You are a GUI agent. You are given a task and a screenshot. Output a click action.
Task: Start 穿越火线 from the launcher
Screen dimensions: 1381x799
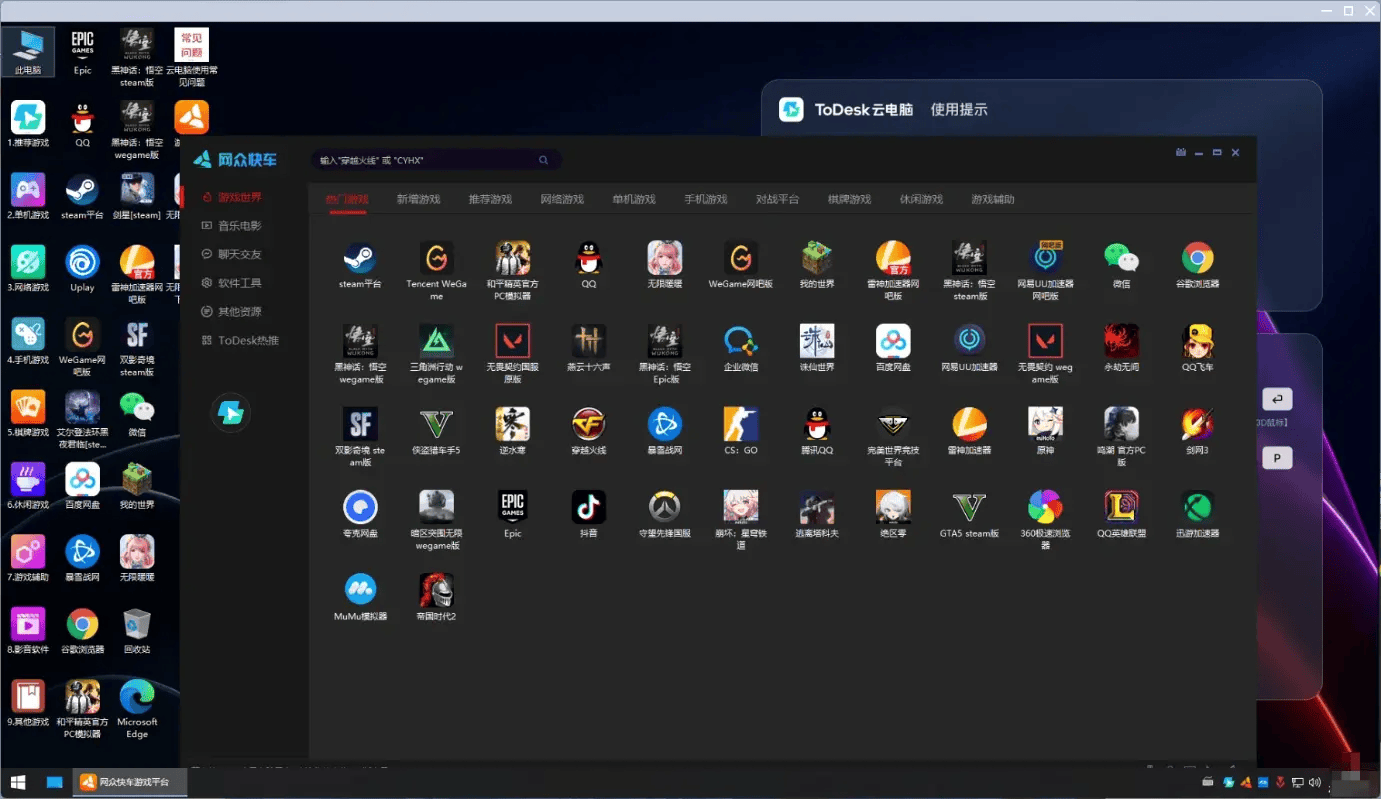(588, 425)
